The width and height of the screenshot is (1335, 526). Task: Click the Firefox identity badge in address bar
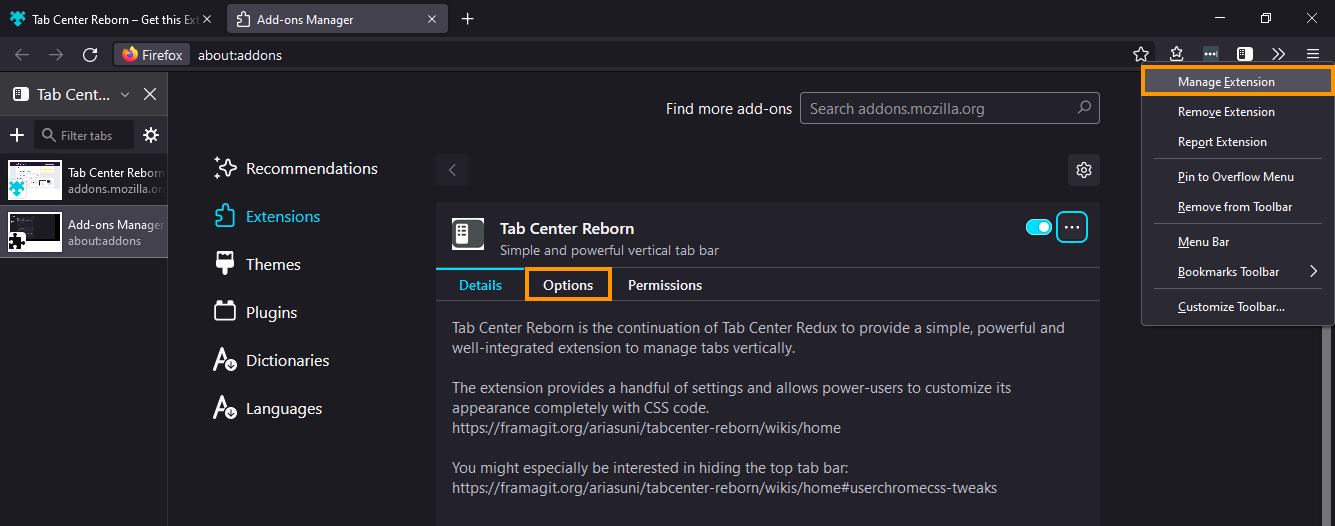151,55
